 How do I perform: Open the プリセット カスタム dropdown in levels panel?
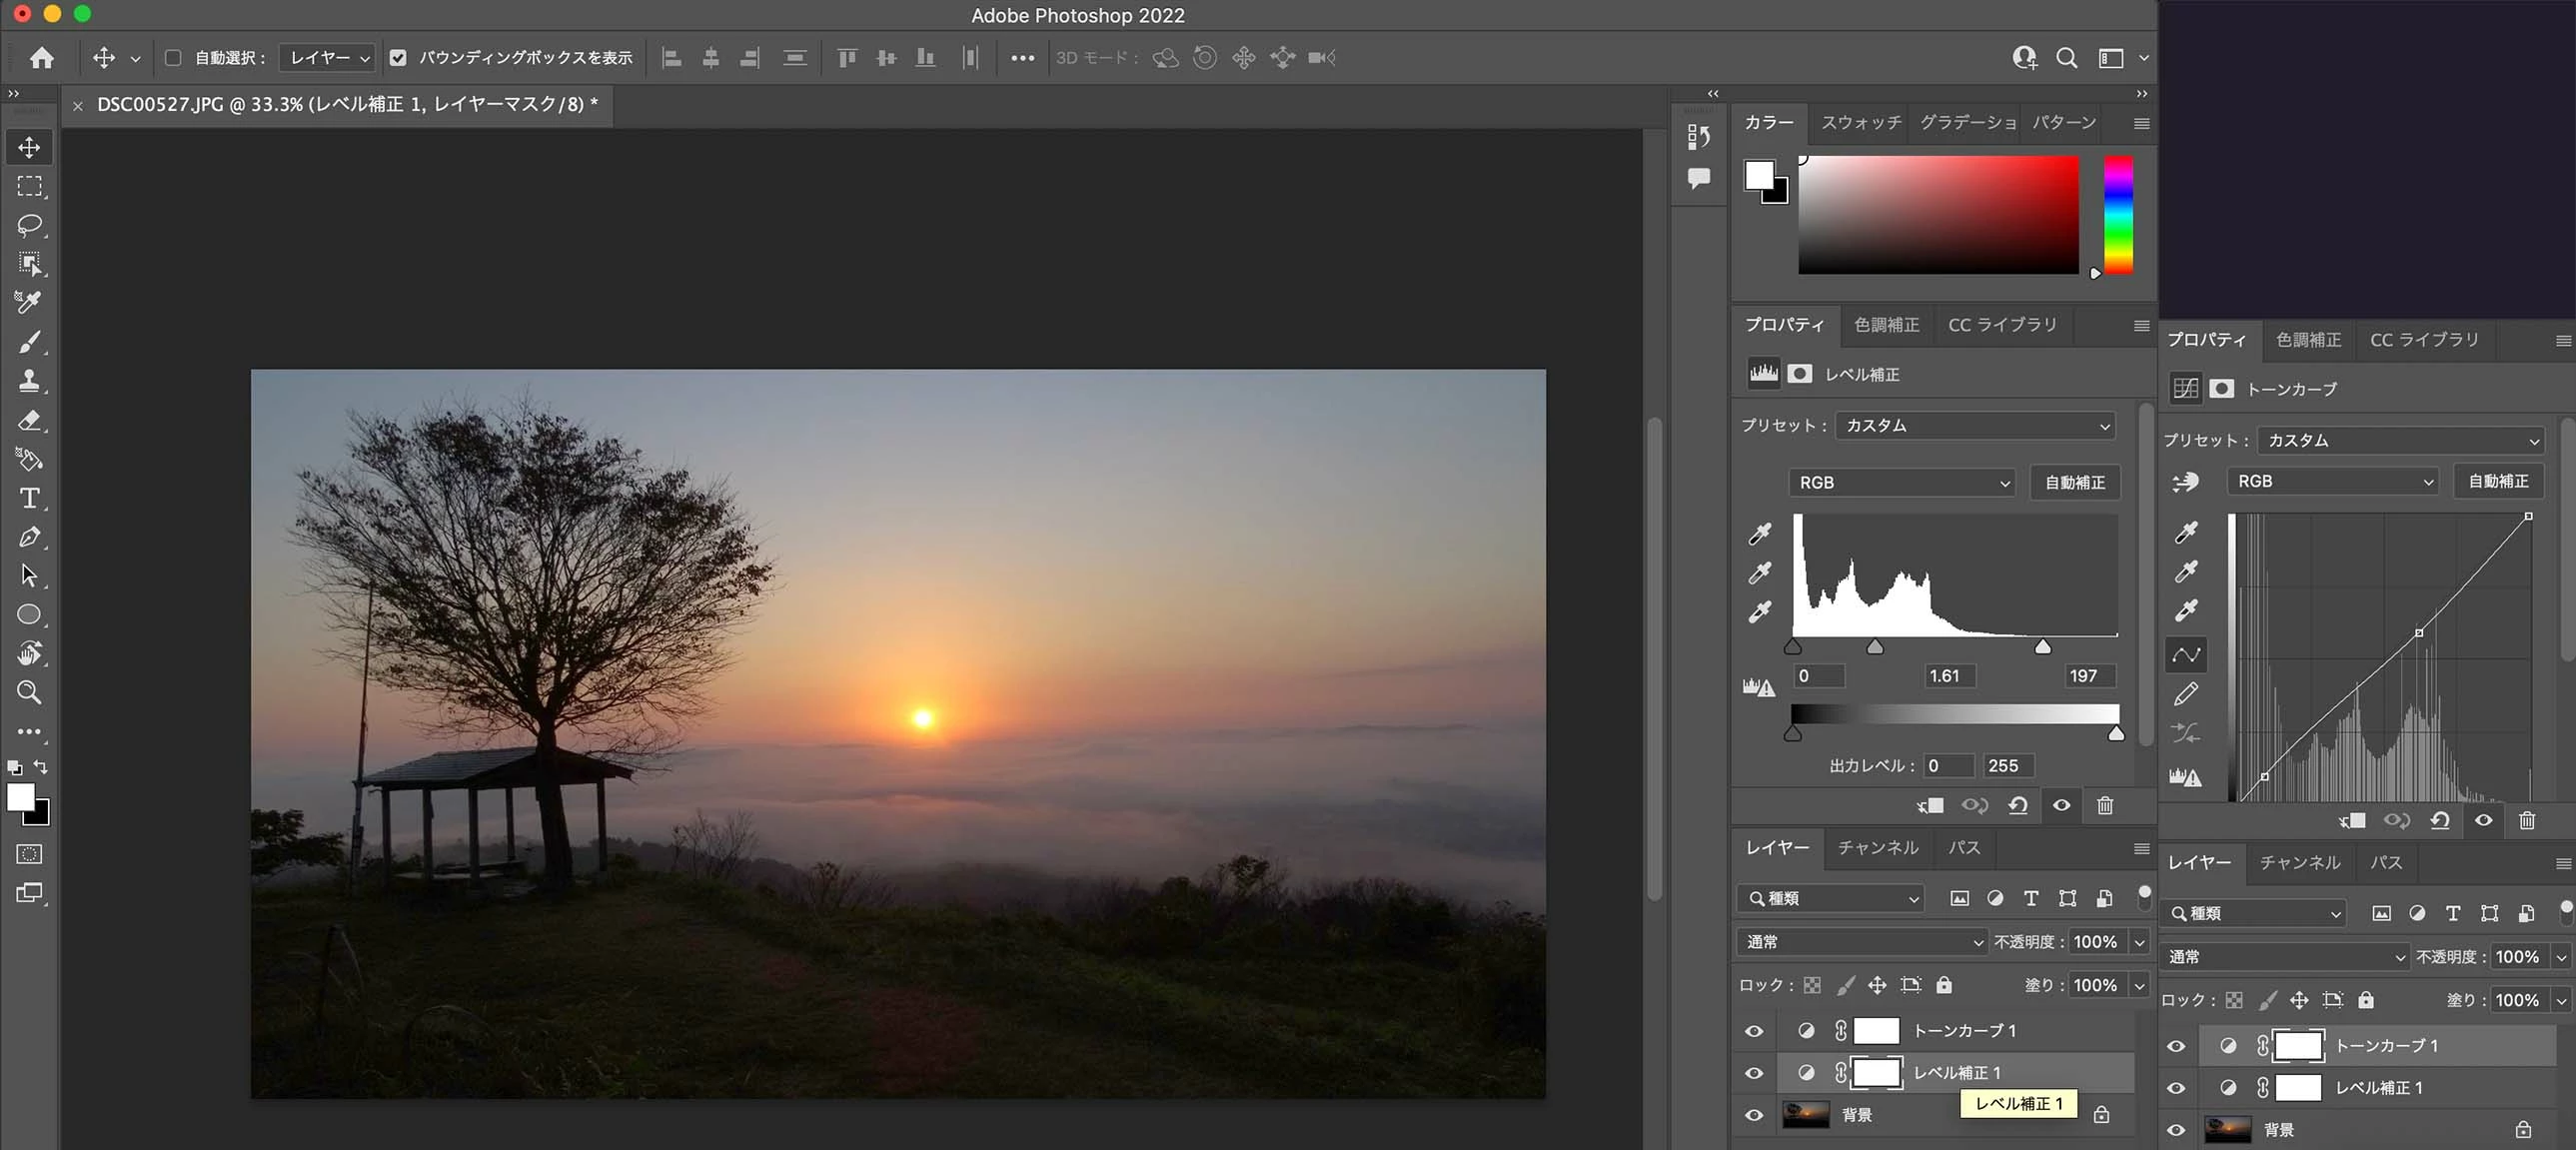point(1976,426)
